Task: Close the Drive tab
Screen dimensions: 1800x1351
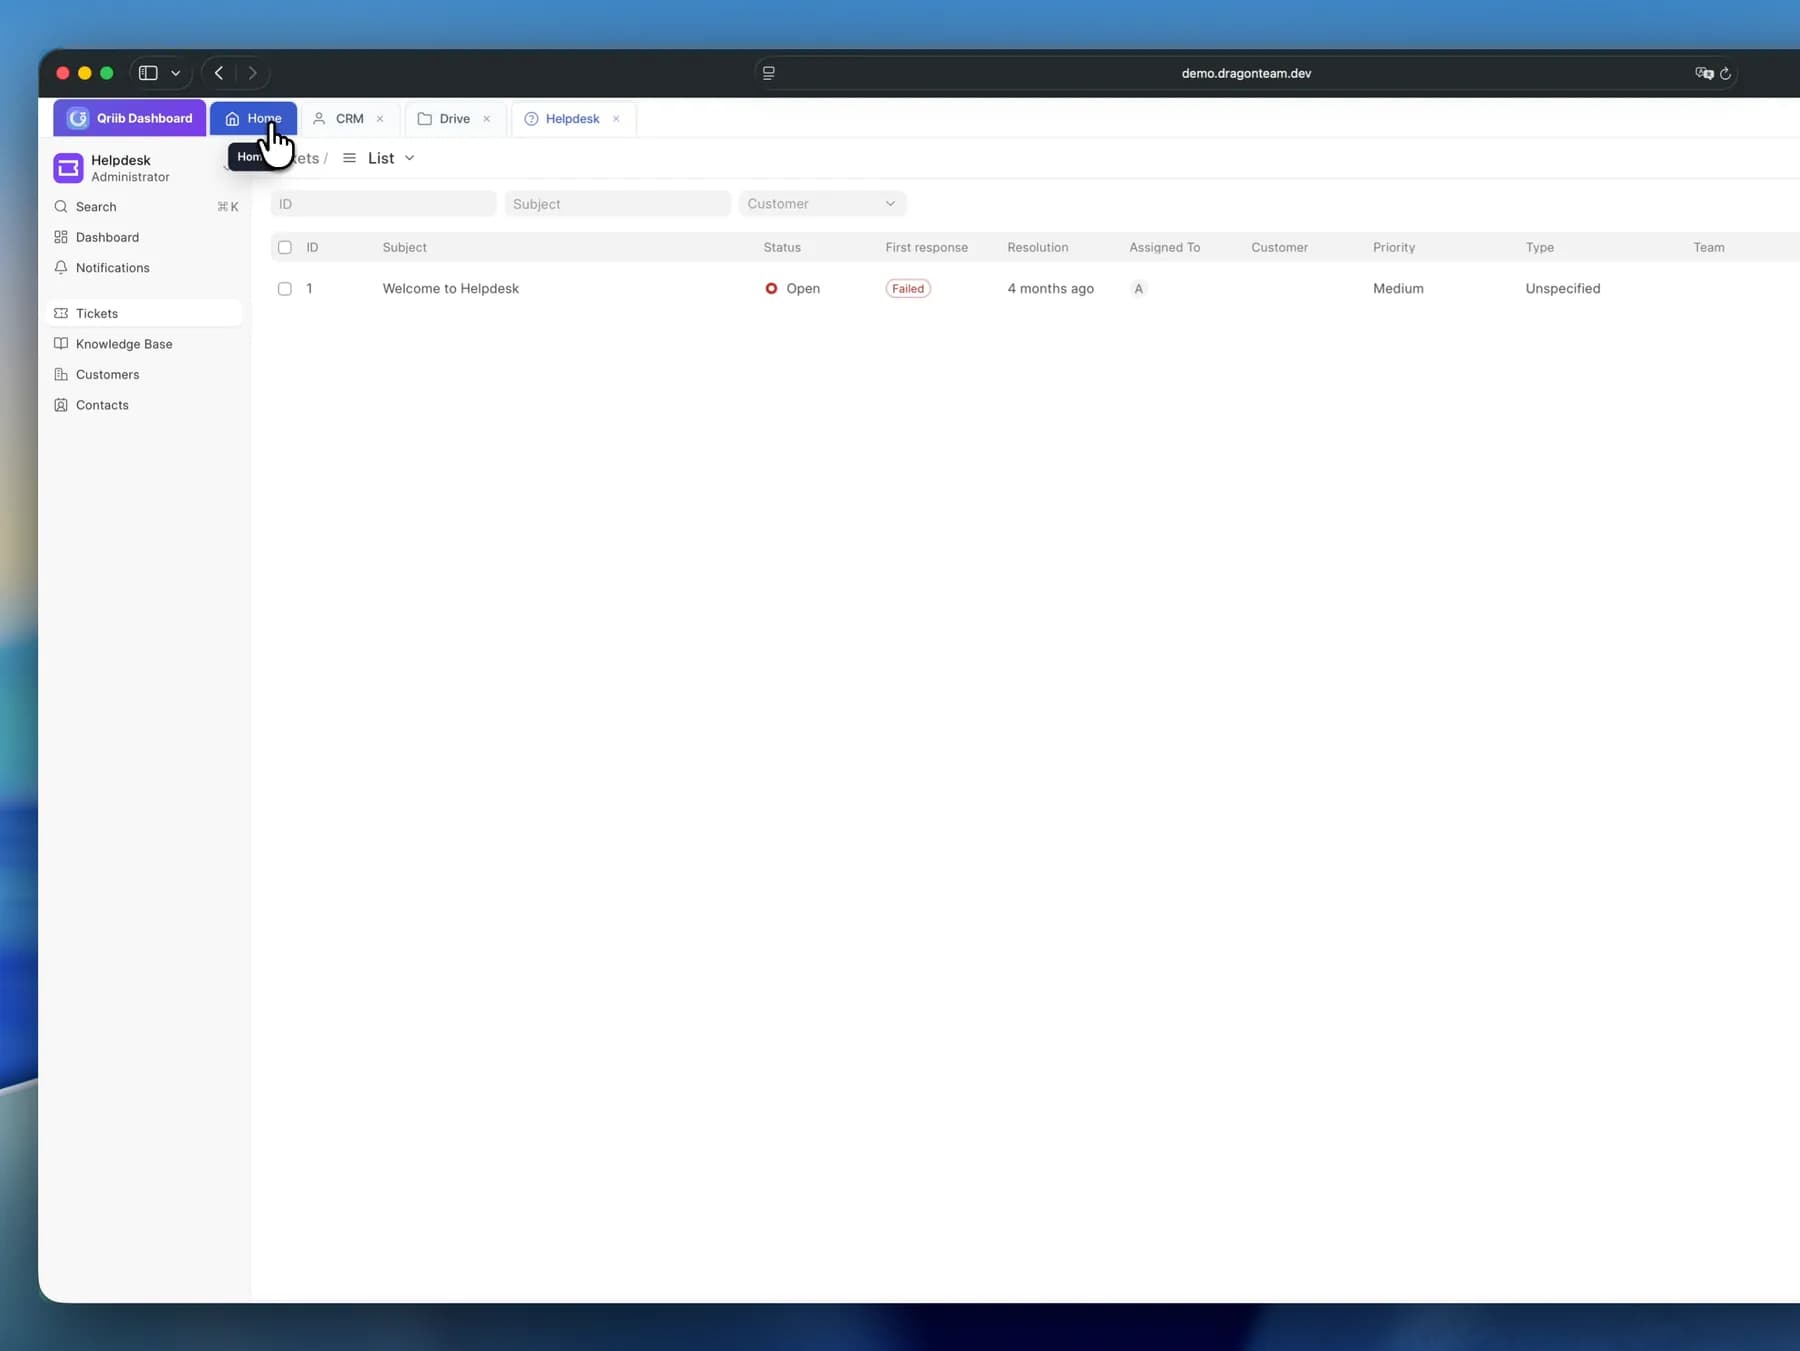Action: 487,119
